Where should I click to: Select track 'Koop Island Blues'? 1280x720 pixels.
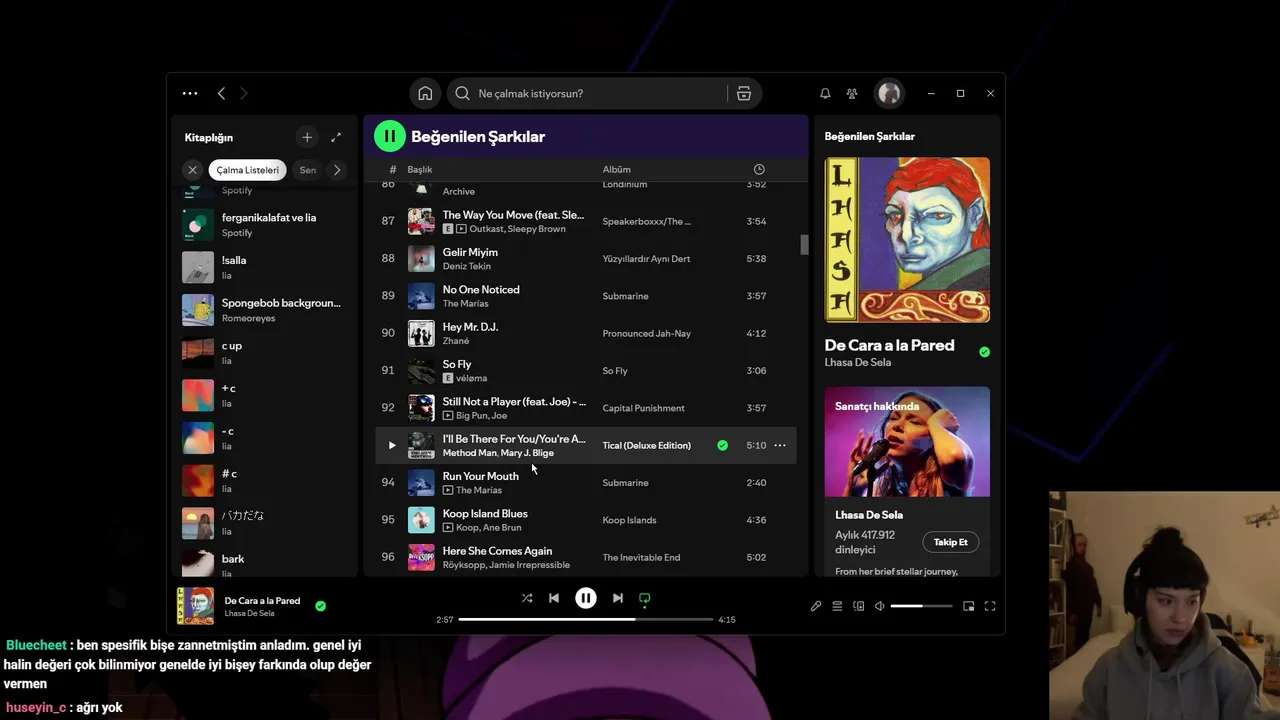[x=485, y=513]
